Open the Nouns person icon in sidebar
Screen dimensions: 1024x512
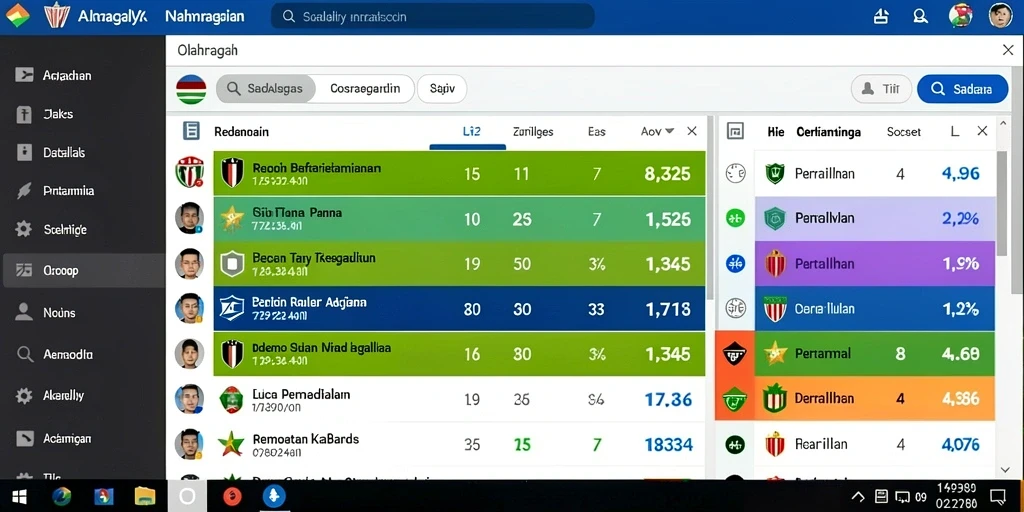[x=24, y=312]
